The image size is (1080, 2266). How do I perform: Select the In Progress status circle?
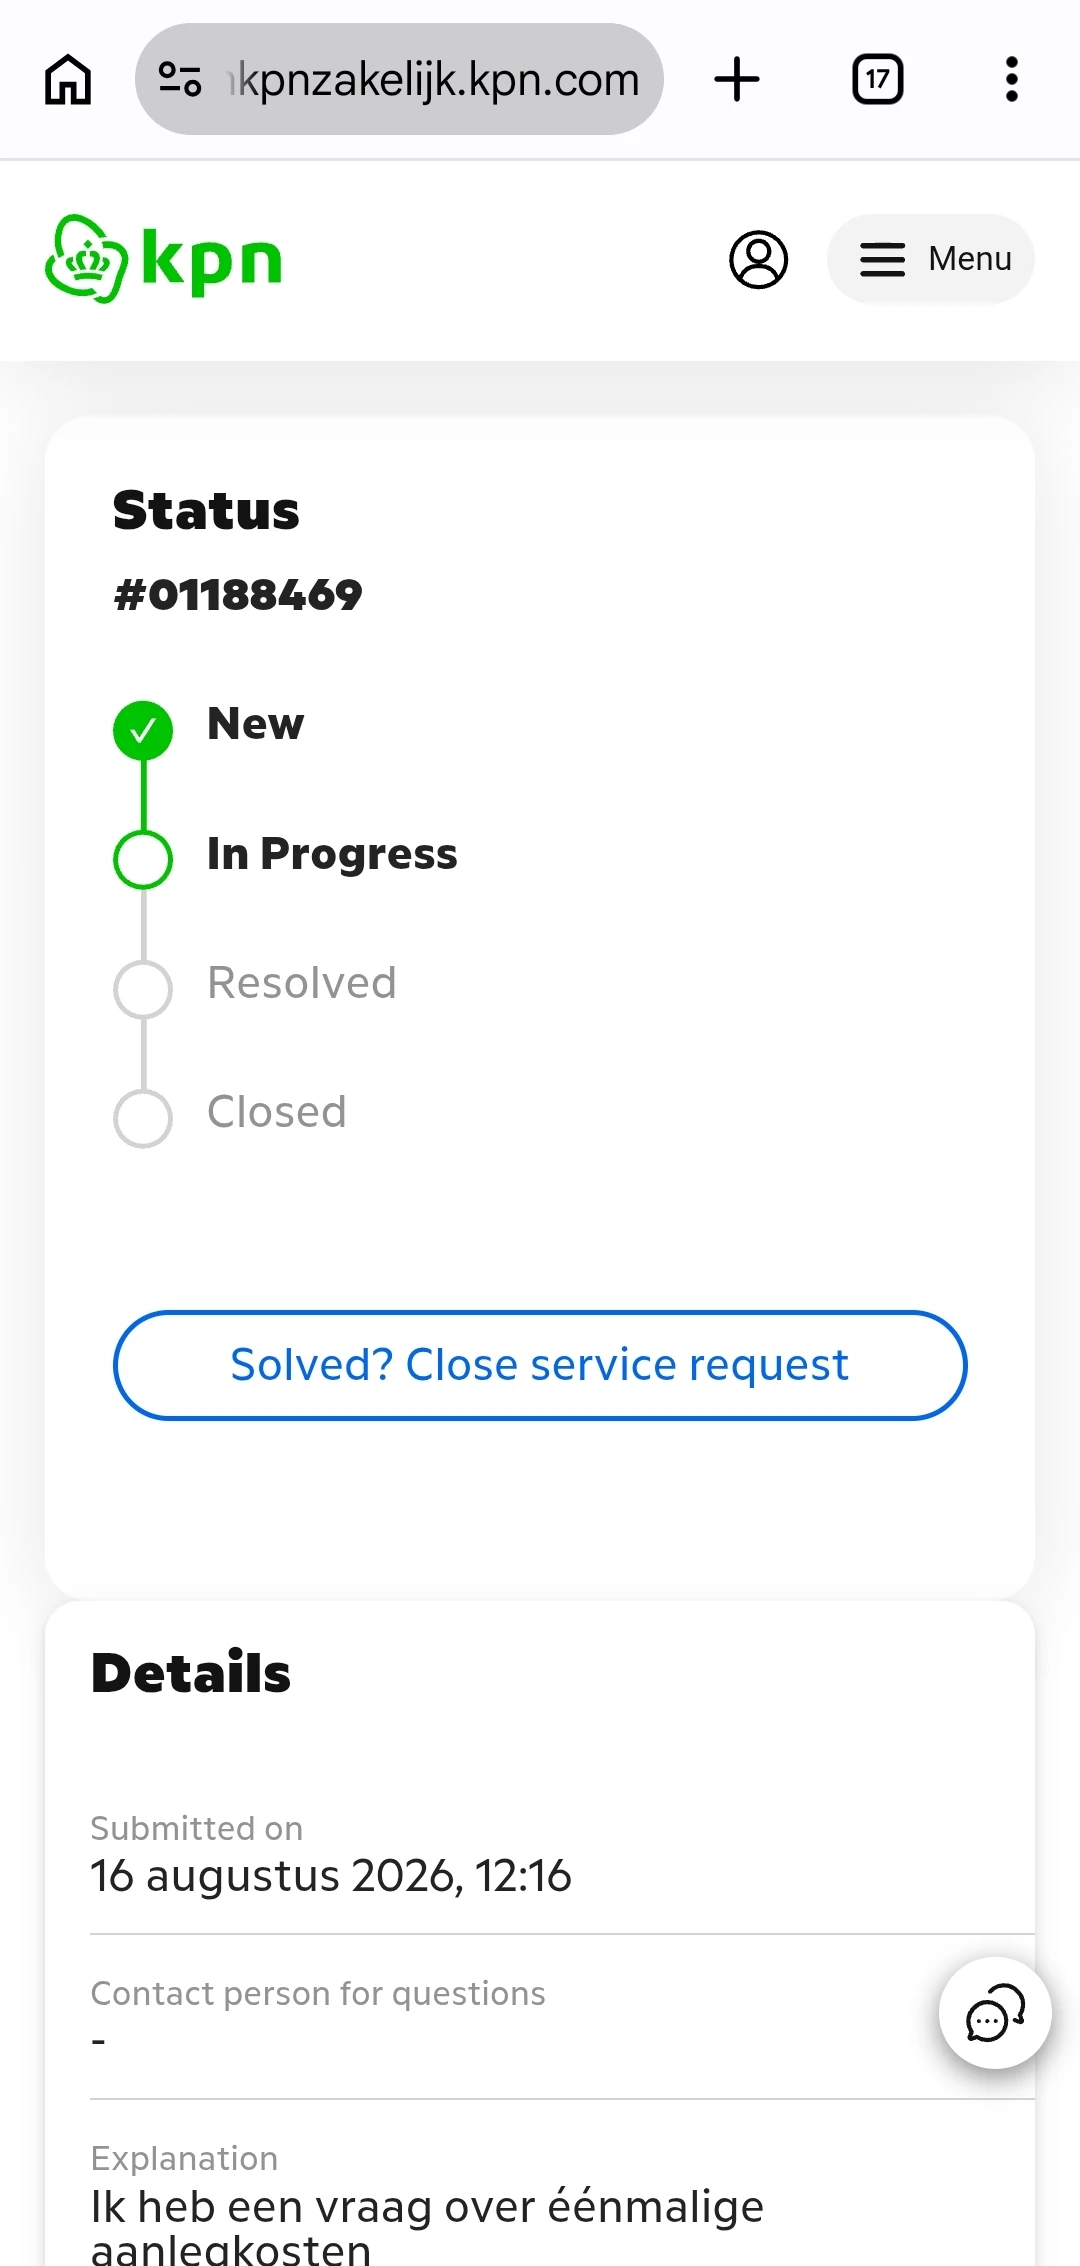pyautogui.click(x=143, y=859)
